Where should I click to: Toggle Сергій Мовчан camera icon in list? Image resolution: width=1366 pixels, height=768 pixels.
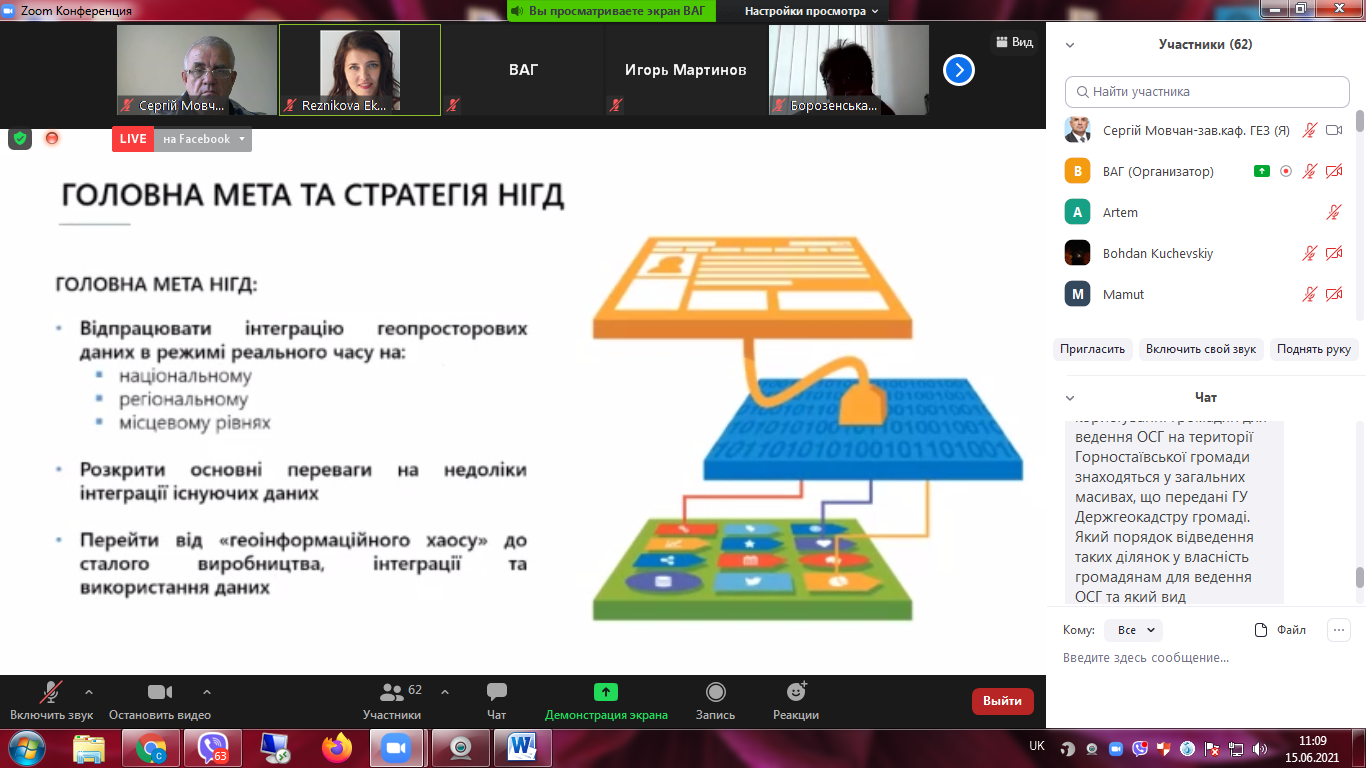point(1334,130)
